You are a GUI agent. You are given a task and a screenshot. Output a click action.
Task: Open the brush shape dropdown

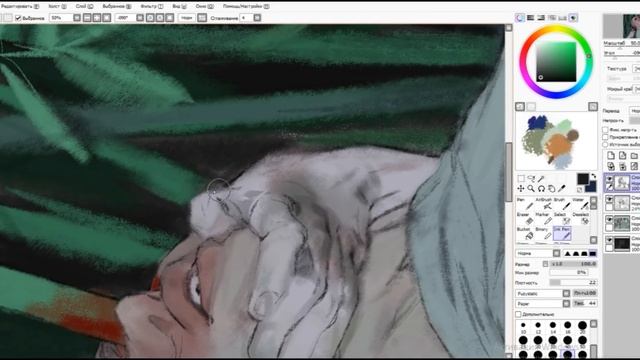(x=542, y=293)
